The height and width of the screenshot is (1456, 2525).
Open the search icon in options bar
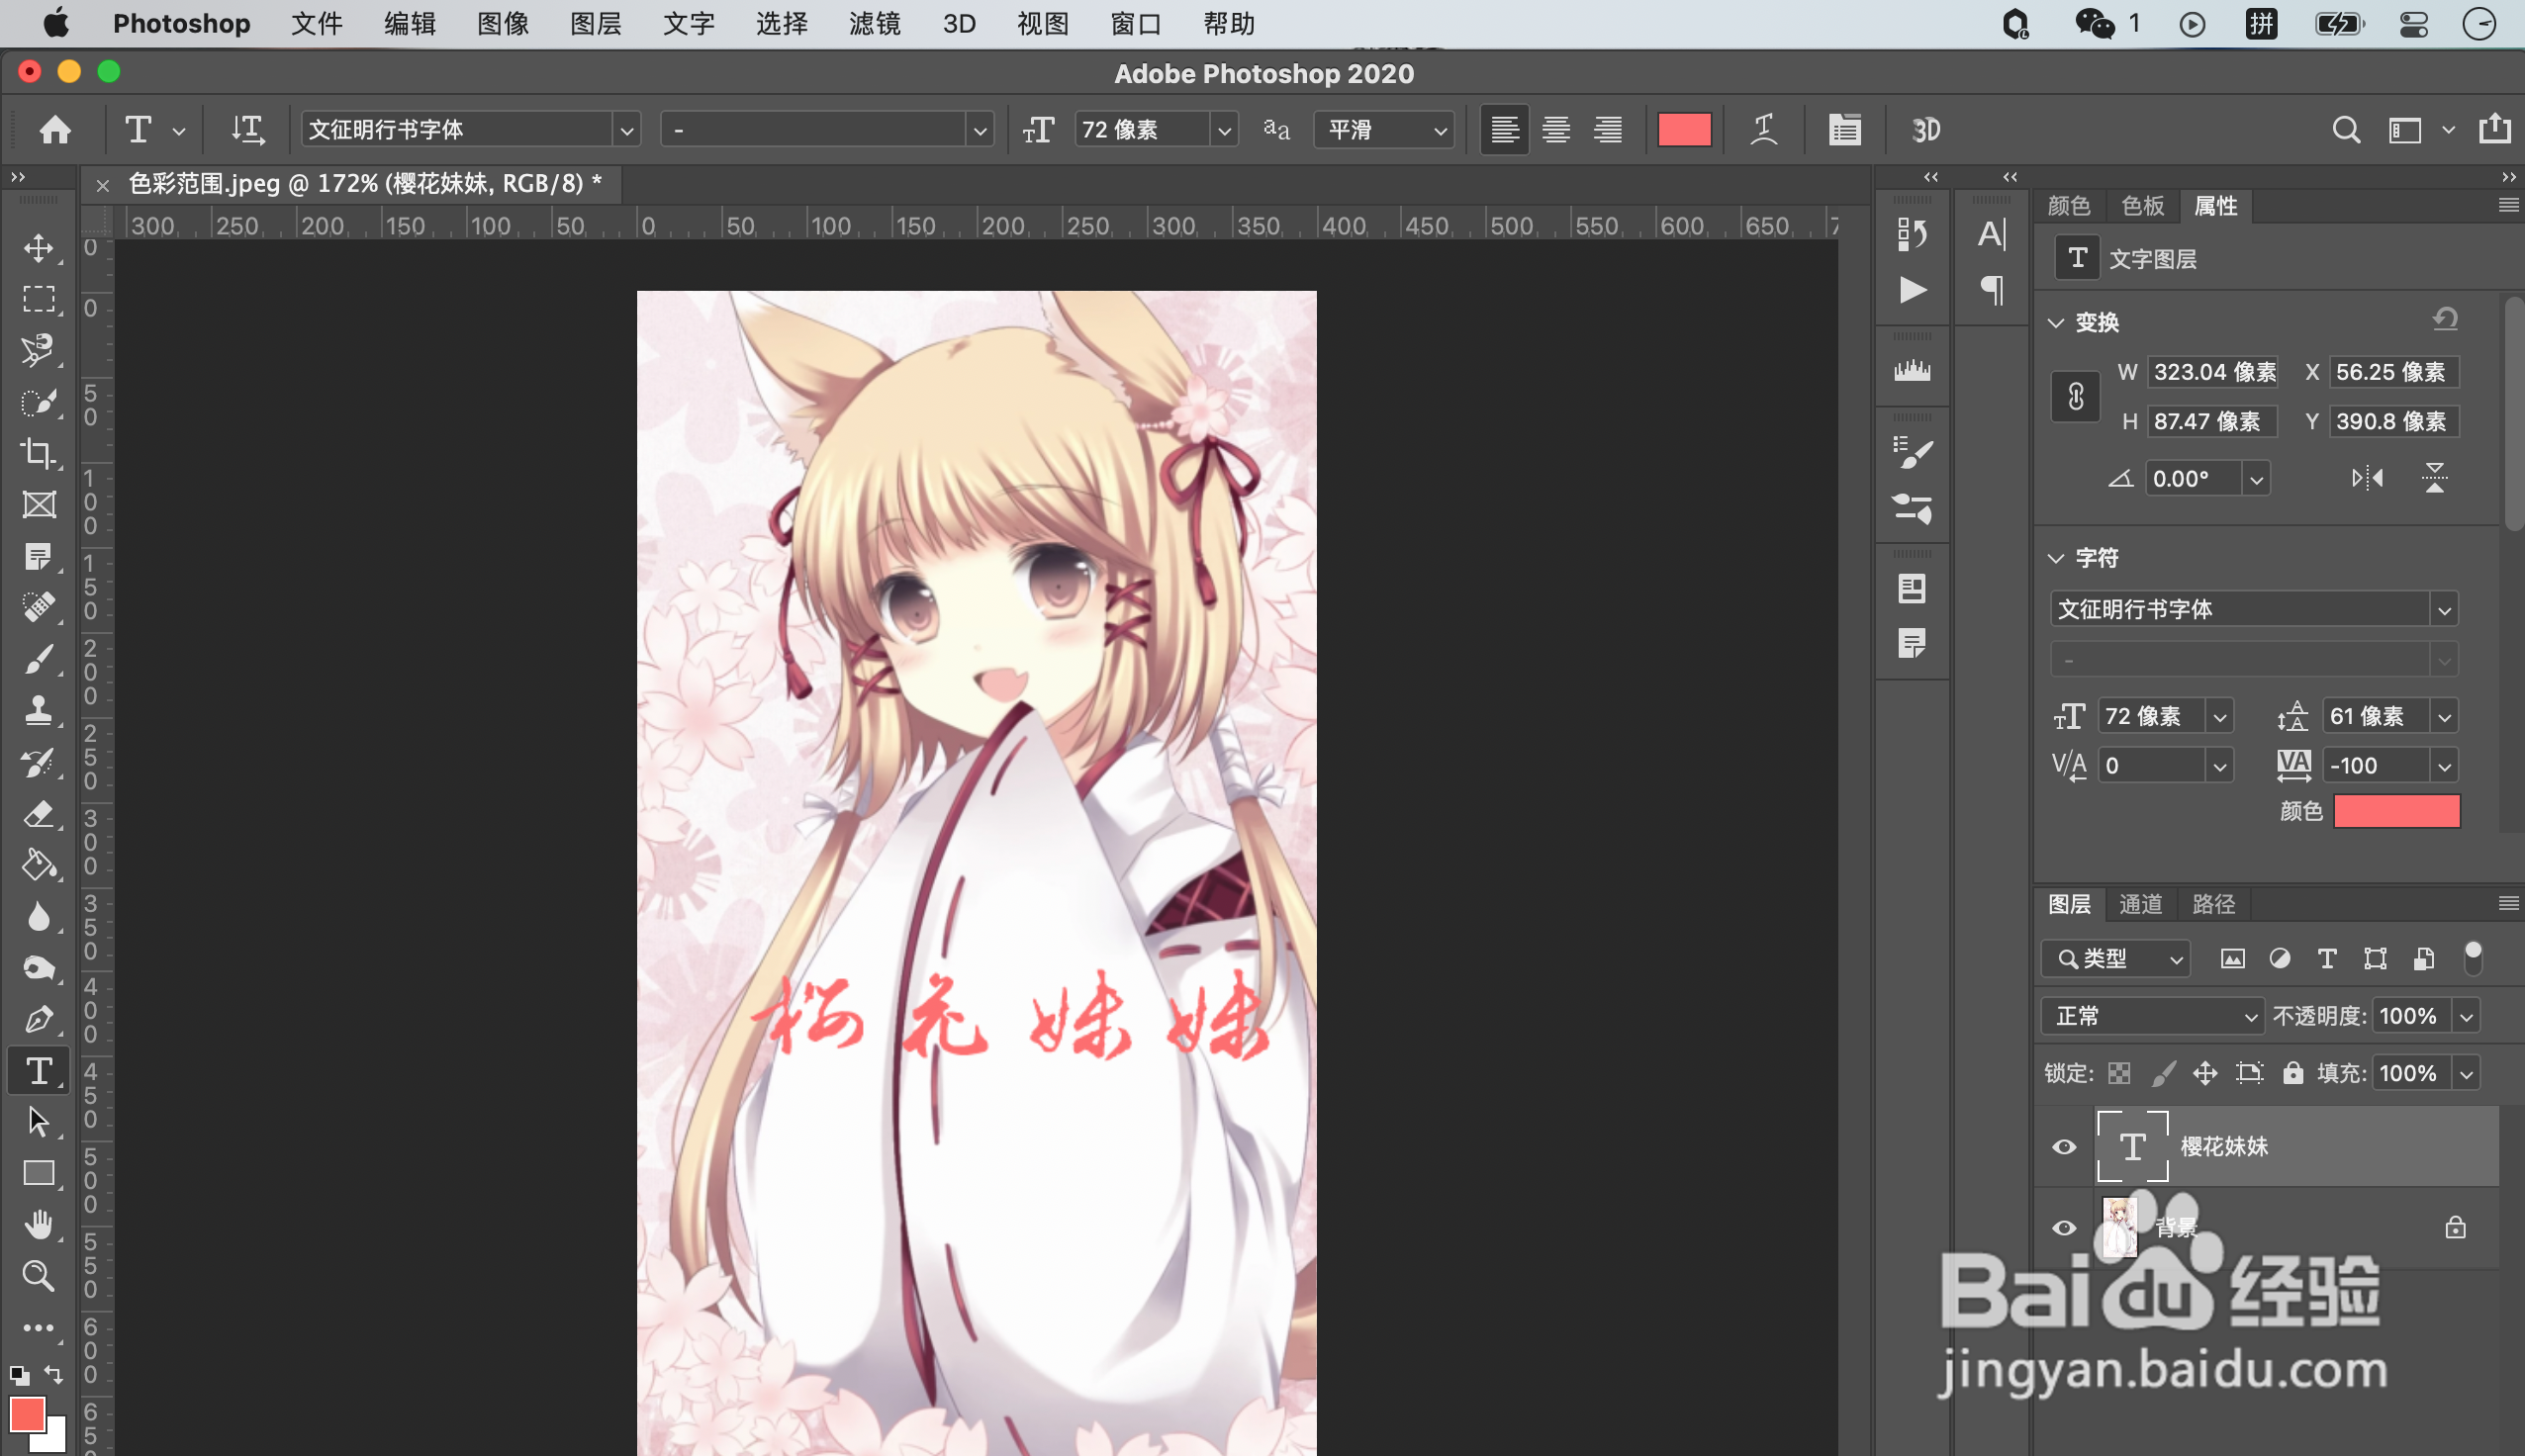point(2346,130)
